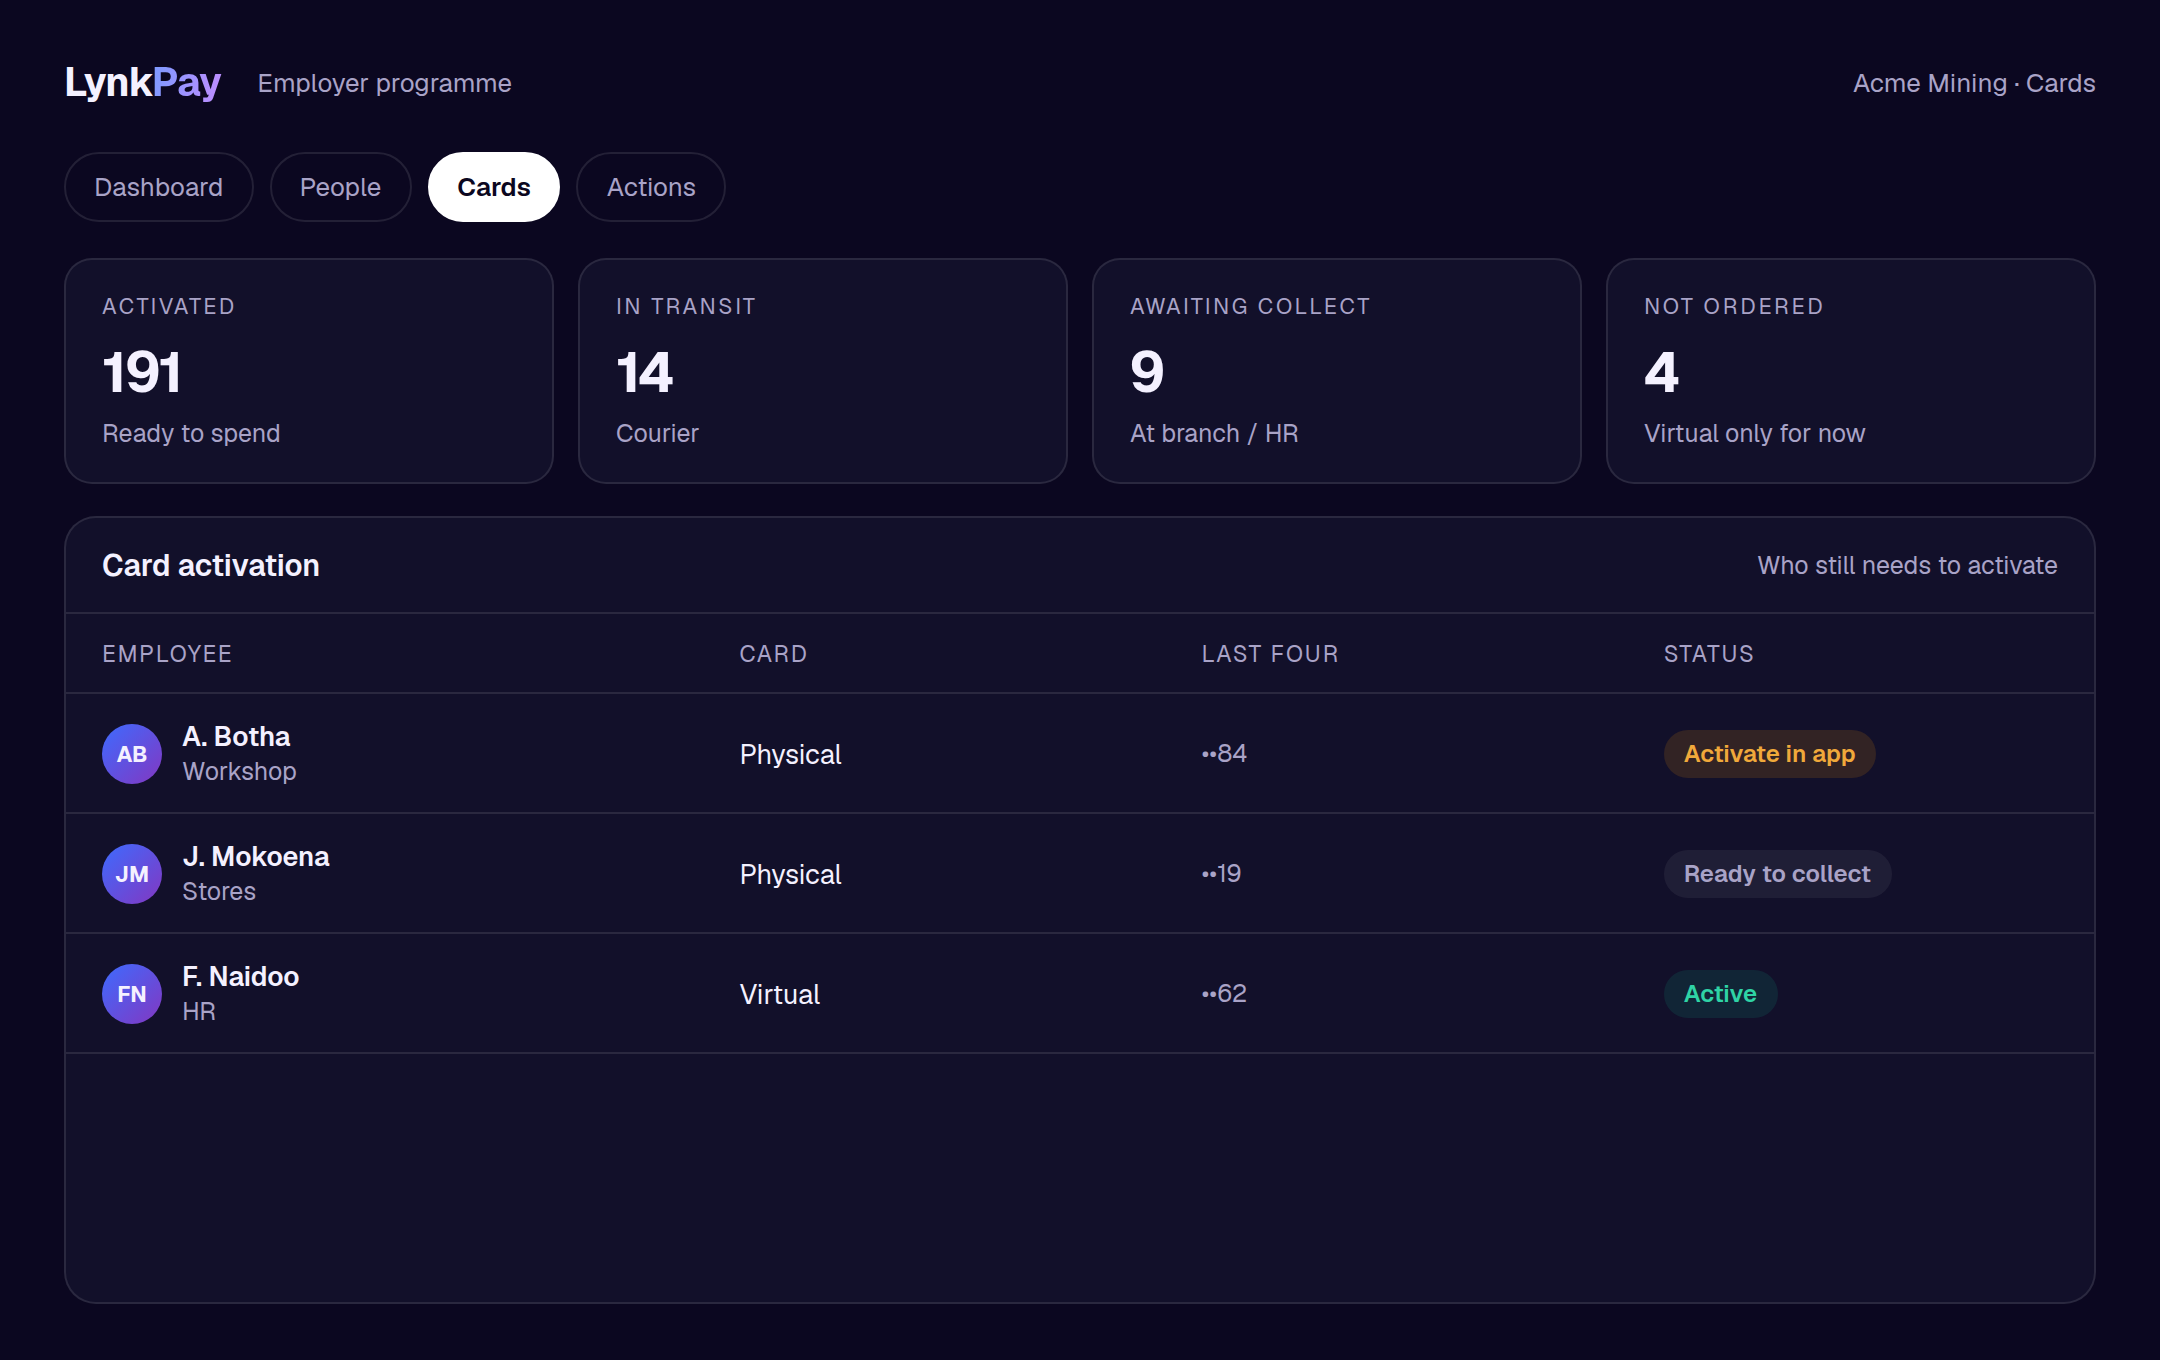2160x1360 pixels.
Task: Click 'Virtual only for now' caption
Action: pyautogui.click(x=1754, y=434)
